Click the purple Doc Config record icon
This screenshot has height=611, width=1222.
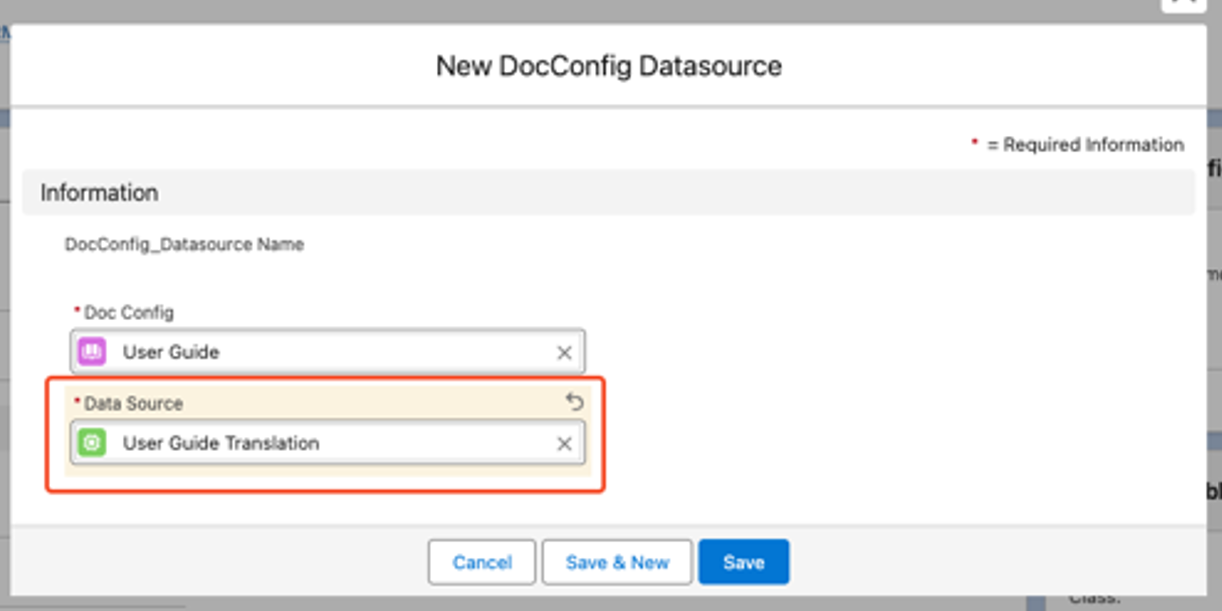pos(92,352)
